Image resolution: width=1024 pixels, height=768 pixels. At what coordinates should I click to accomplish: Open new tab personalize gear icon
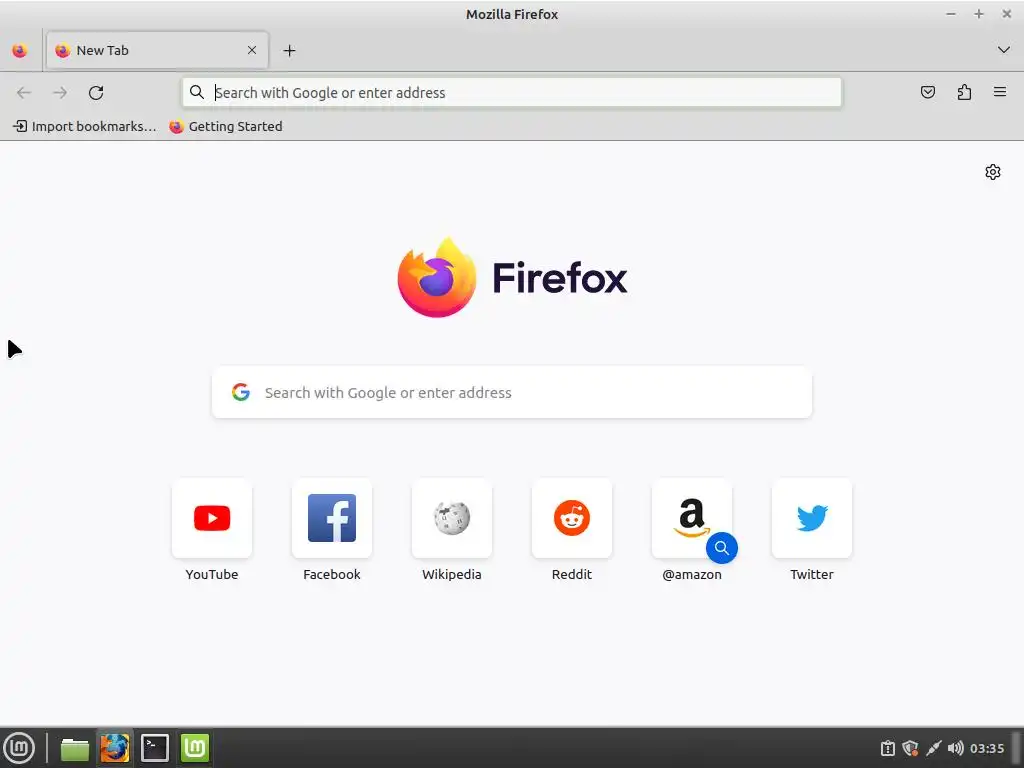993,172
